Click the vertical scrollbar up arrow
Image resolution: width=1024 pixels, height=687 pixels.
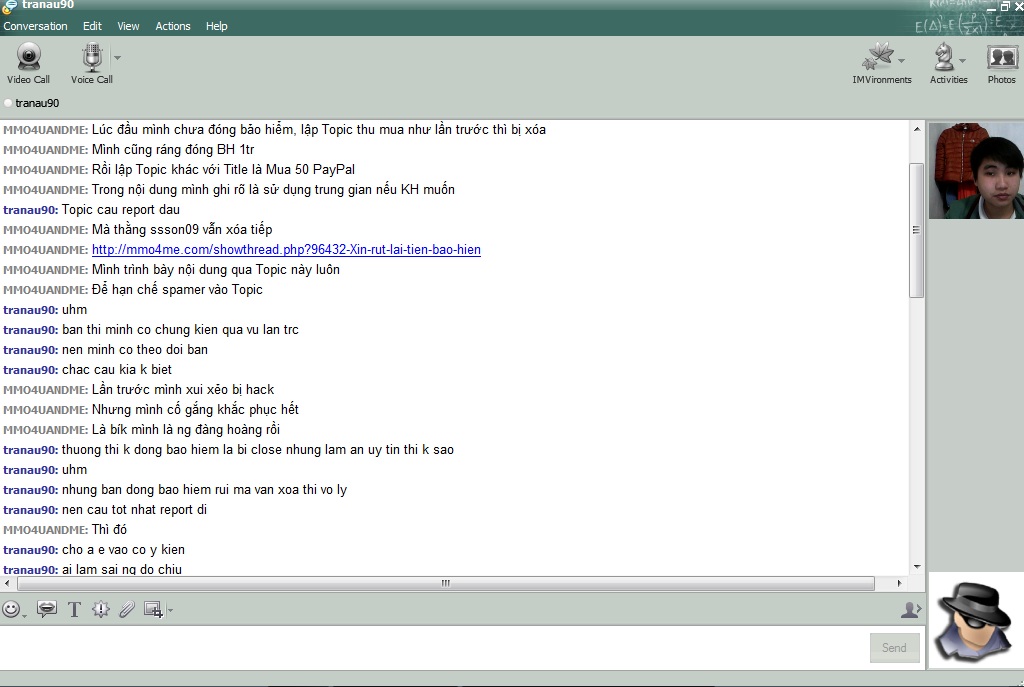tap(917, 129)
